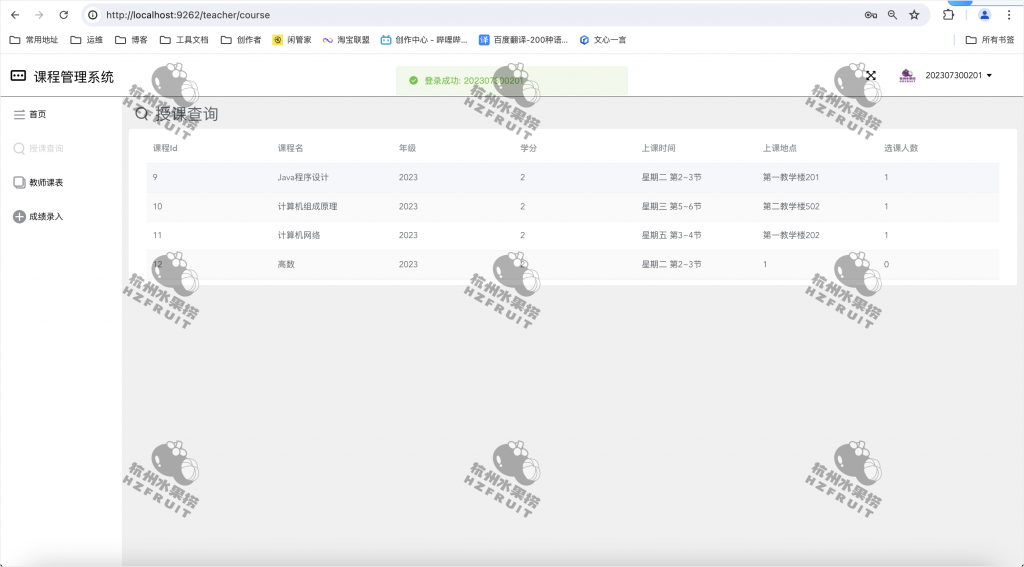
Task: Open the Chrome profile avatar
Action: point(984,14)
